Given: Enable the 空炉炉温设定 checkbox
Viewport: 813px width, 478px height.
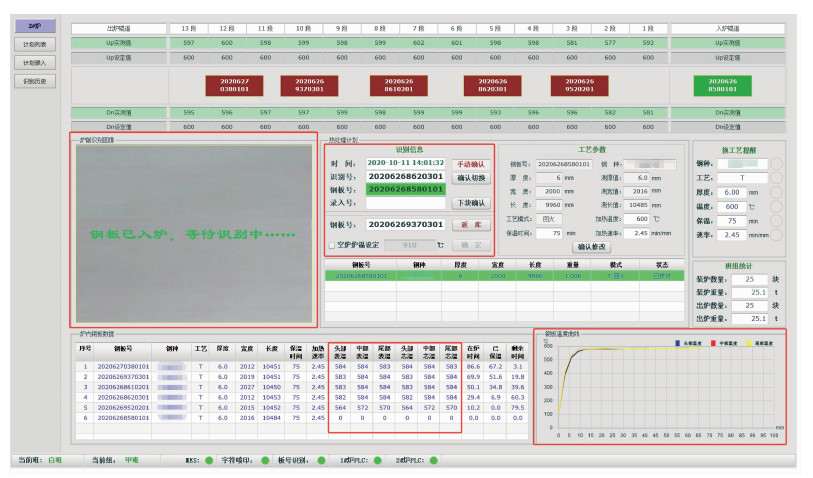Looking at the screenshot, I should pyautogui.click(x=332, y=244).
